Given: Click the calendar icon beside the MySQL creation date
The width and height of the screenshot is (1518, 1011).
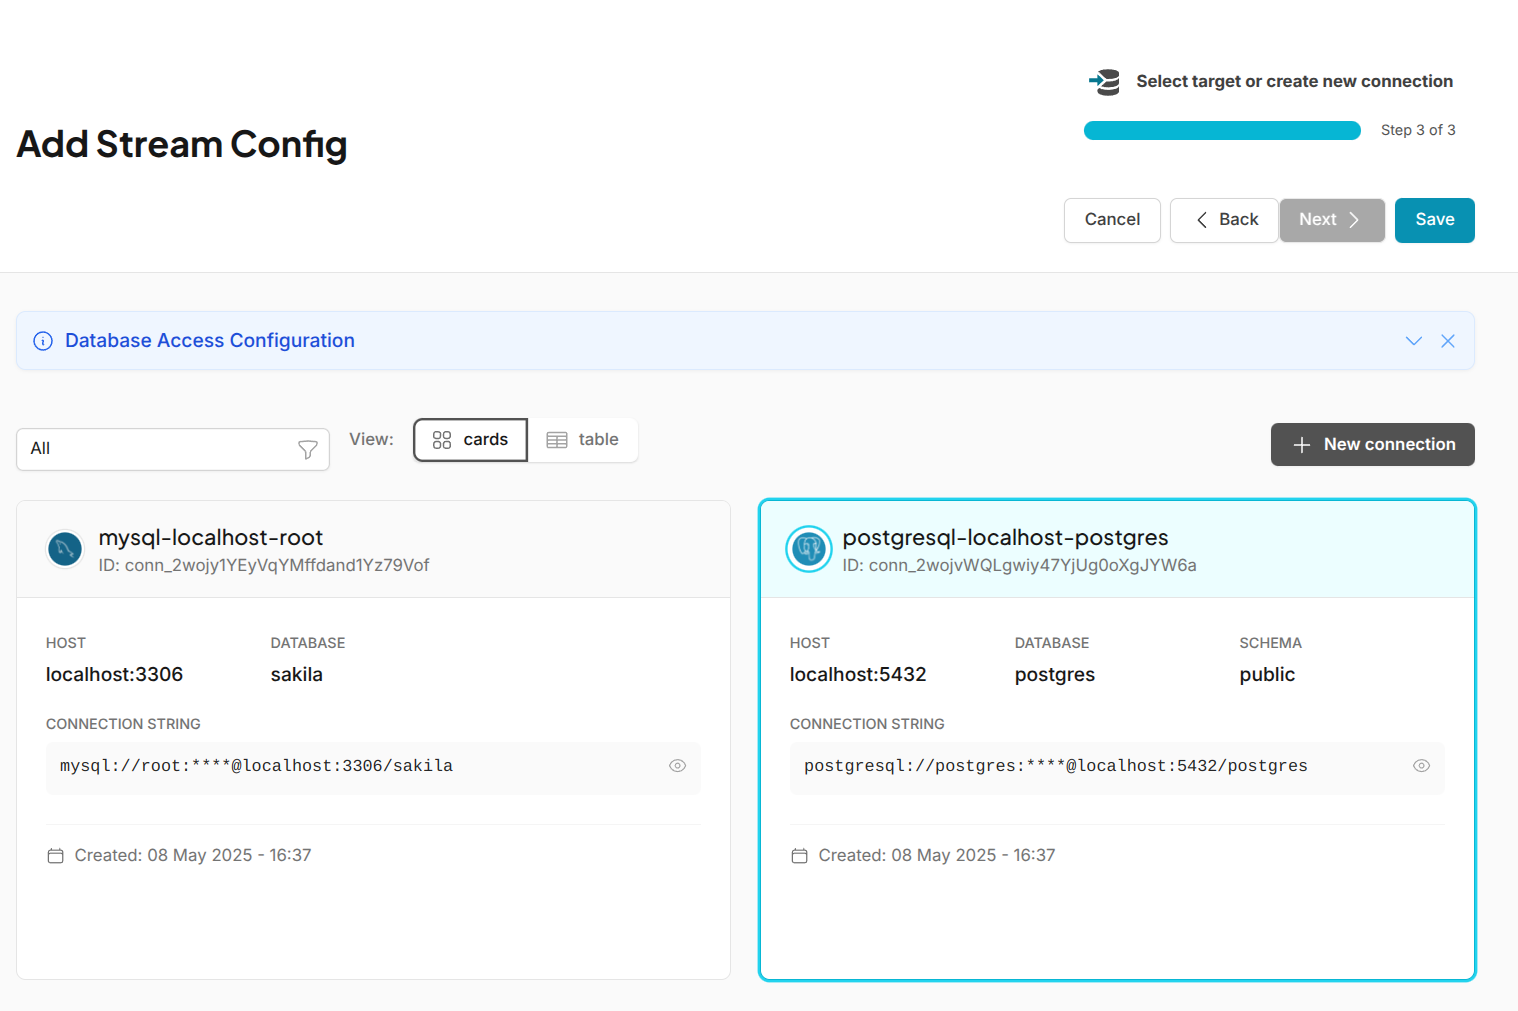Looking at the screenshot, I should [56, 855].
